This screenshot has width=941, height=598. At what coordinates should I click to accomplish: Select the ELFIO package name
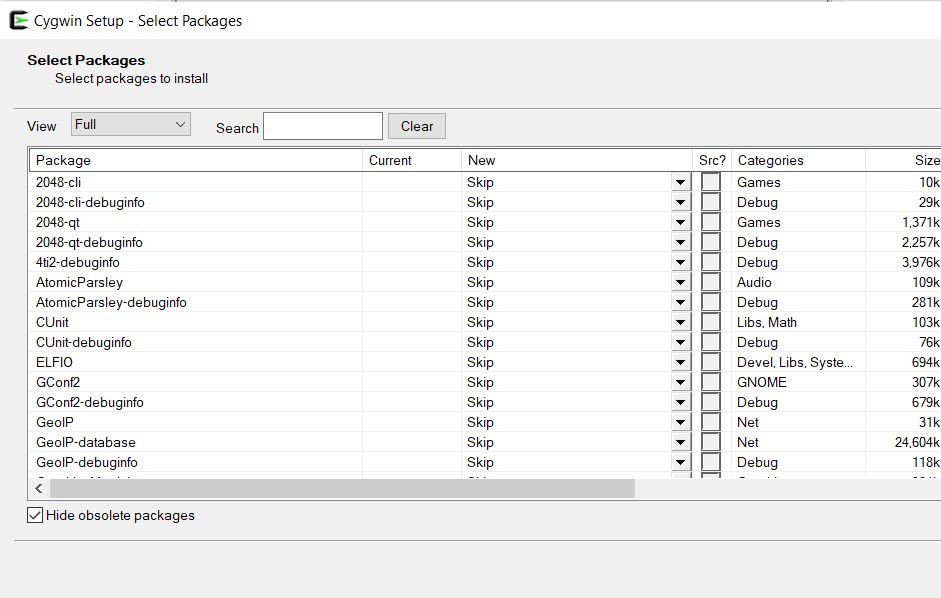pos(54,362)
